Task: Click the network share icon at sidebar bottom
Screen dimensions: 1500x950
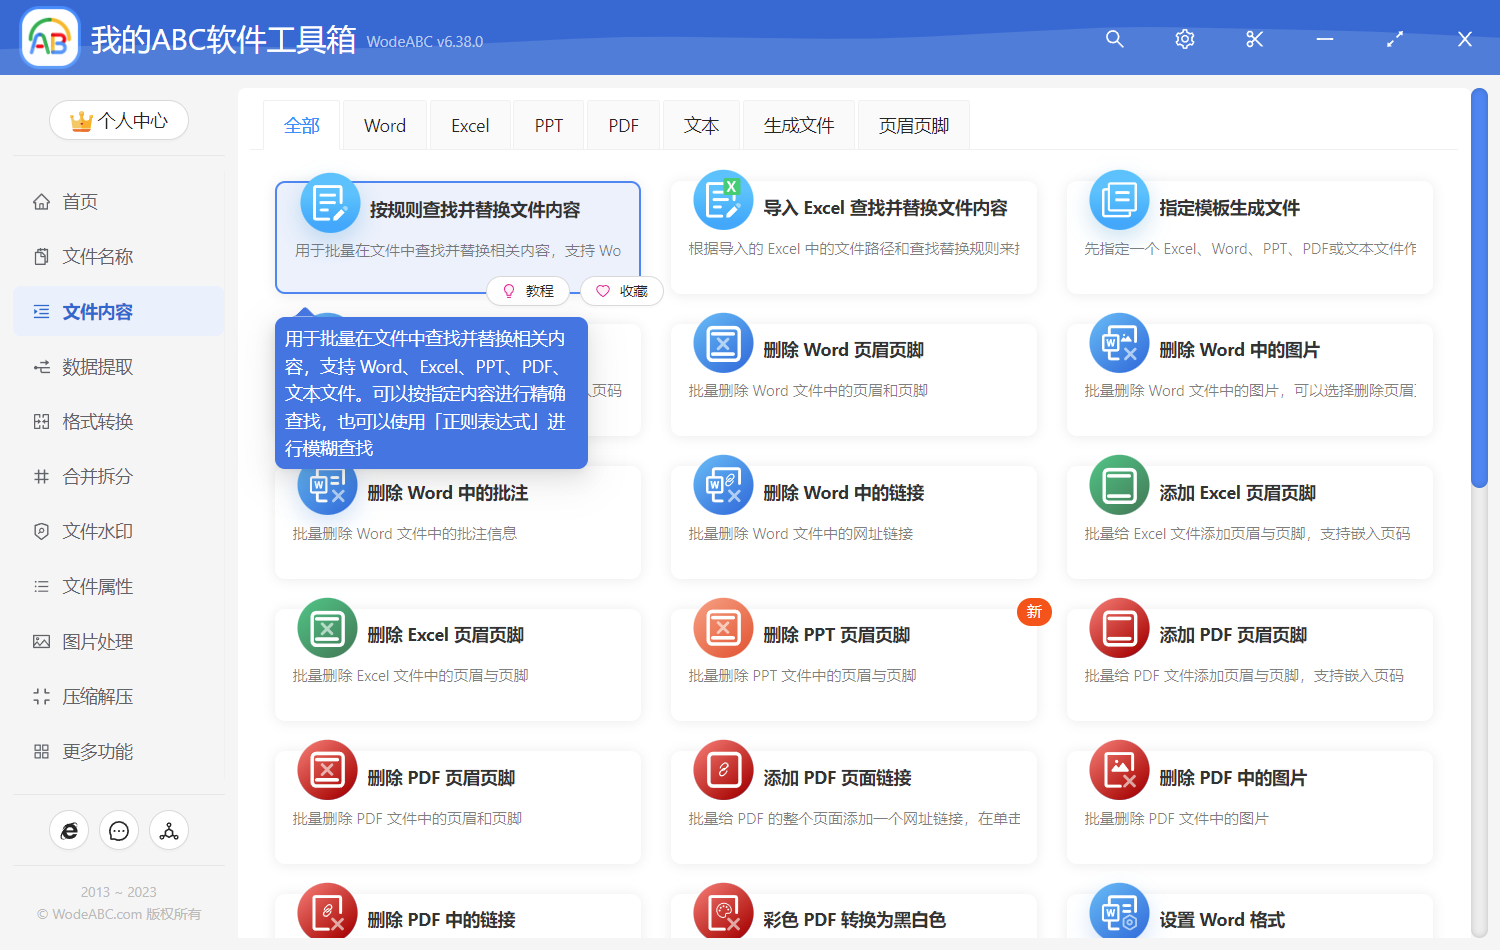Action: pos(169,831)
